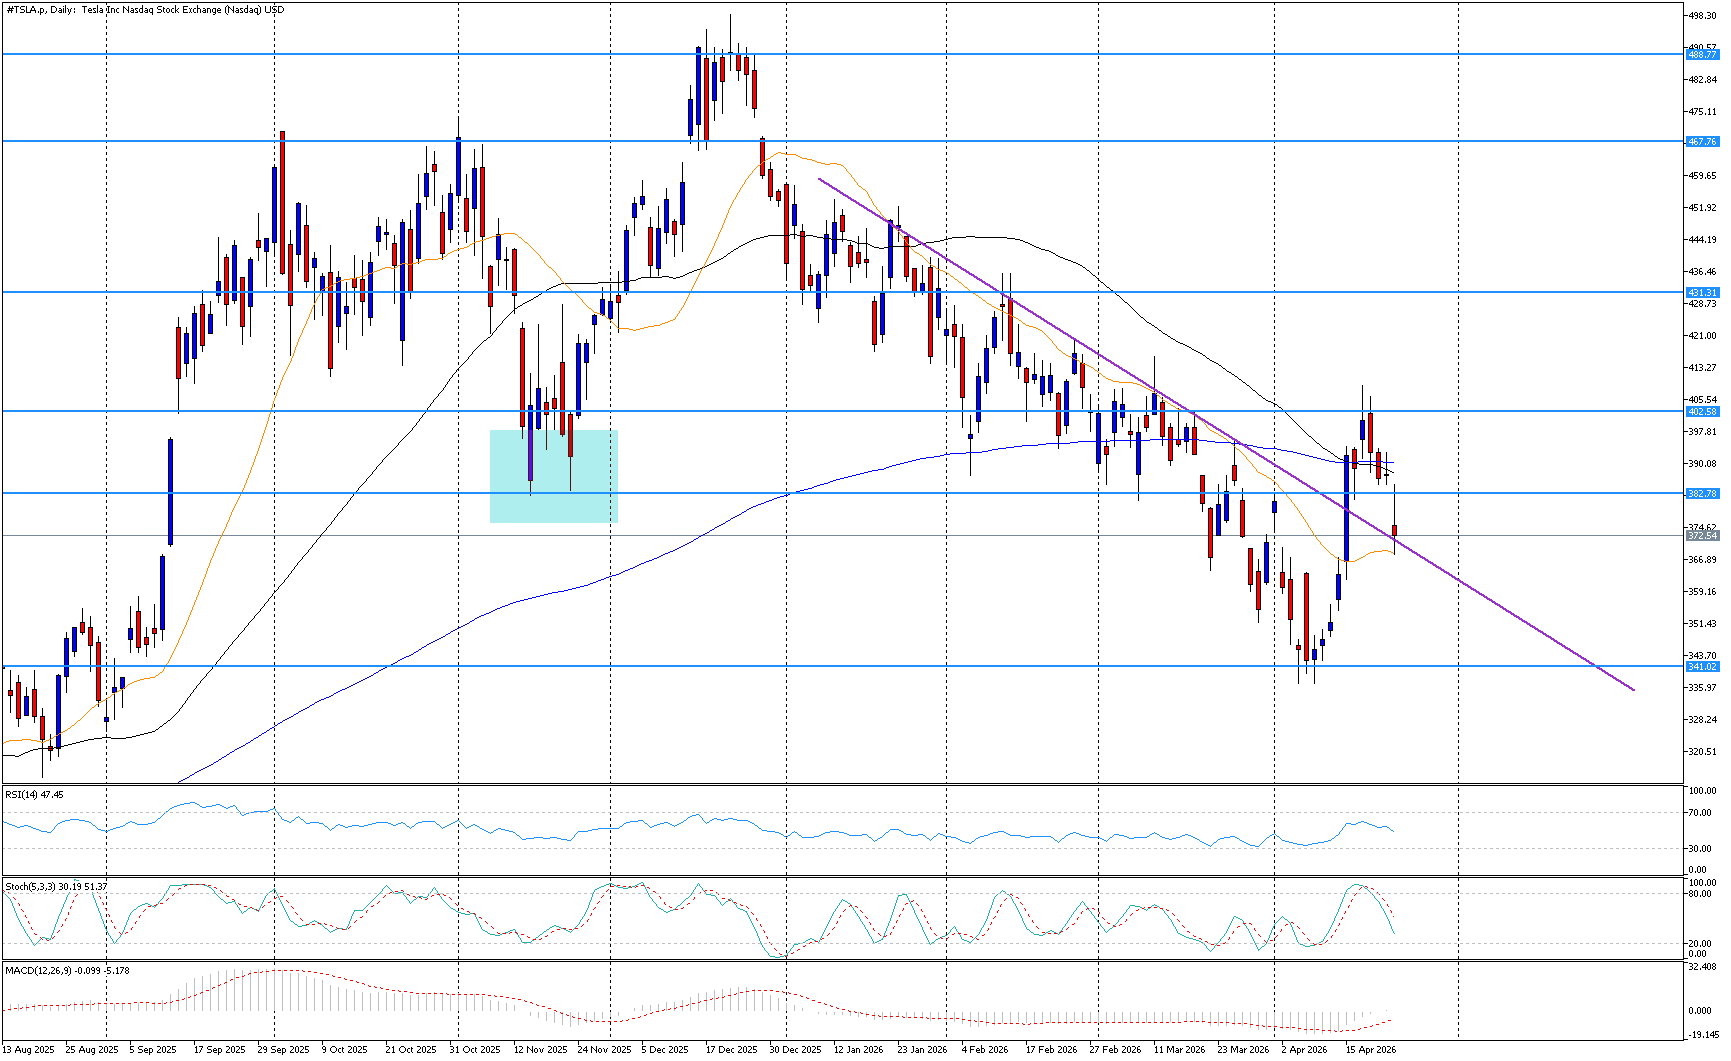Select the 488.77 horizontal line price label
Viewport: 1731px width, 1061px height.
(1702, 55)
